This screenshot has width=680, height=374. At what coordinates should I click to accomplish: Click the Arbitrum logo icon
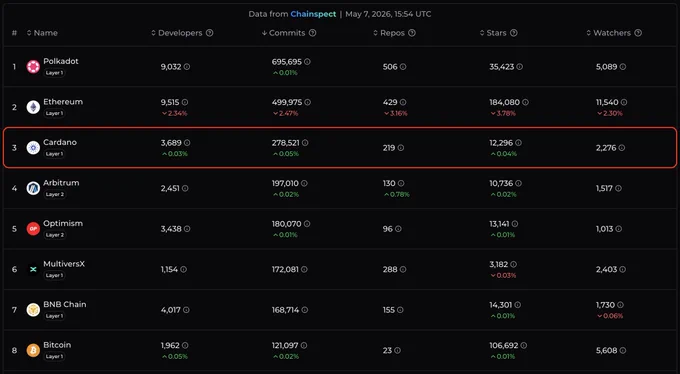(33, 188)
